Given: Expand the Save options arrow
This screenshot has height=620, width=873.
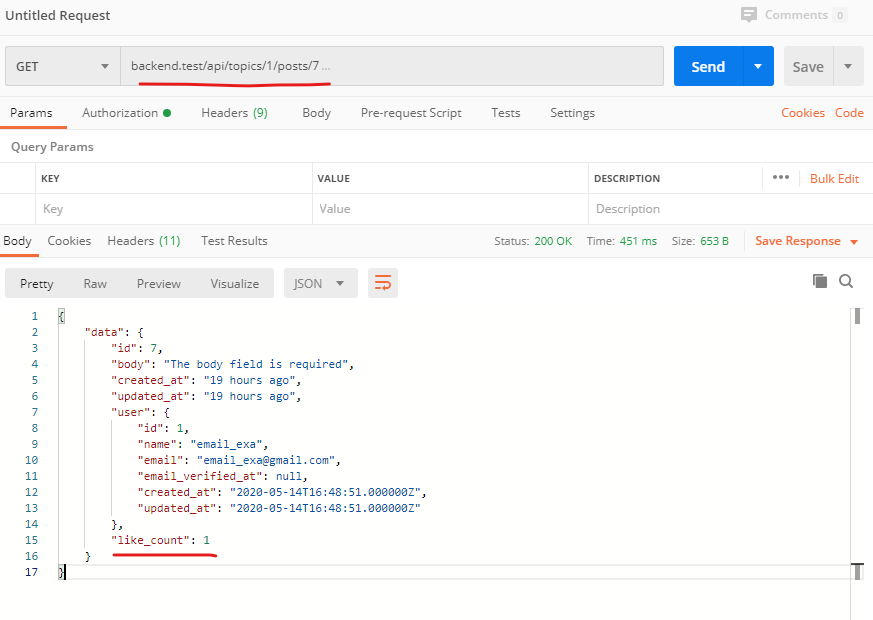Looking at the screenshot, I should click(848, 66).
